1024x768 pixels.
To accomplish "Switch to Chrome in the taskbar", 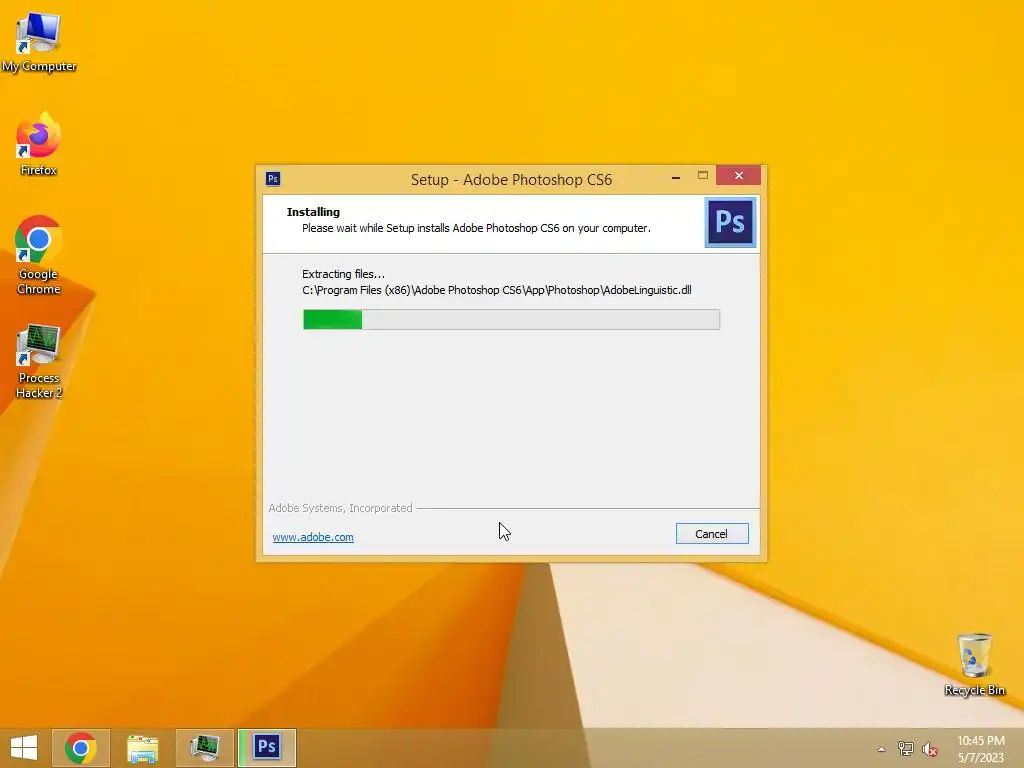I will point(81,748).
